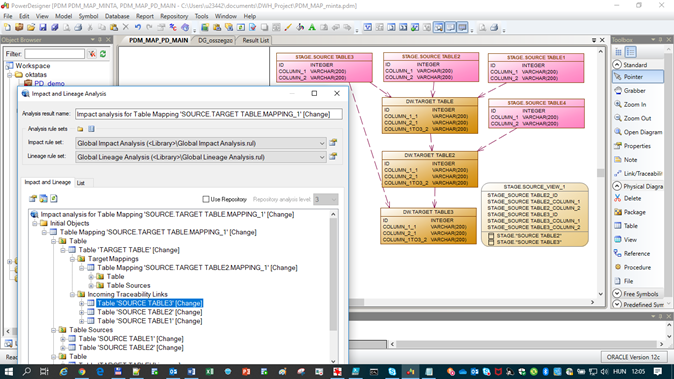Open the Windows Start menu
674x379 pixels.
click(8, 372)
